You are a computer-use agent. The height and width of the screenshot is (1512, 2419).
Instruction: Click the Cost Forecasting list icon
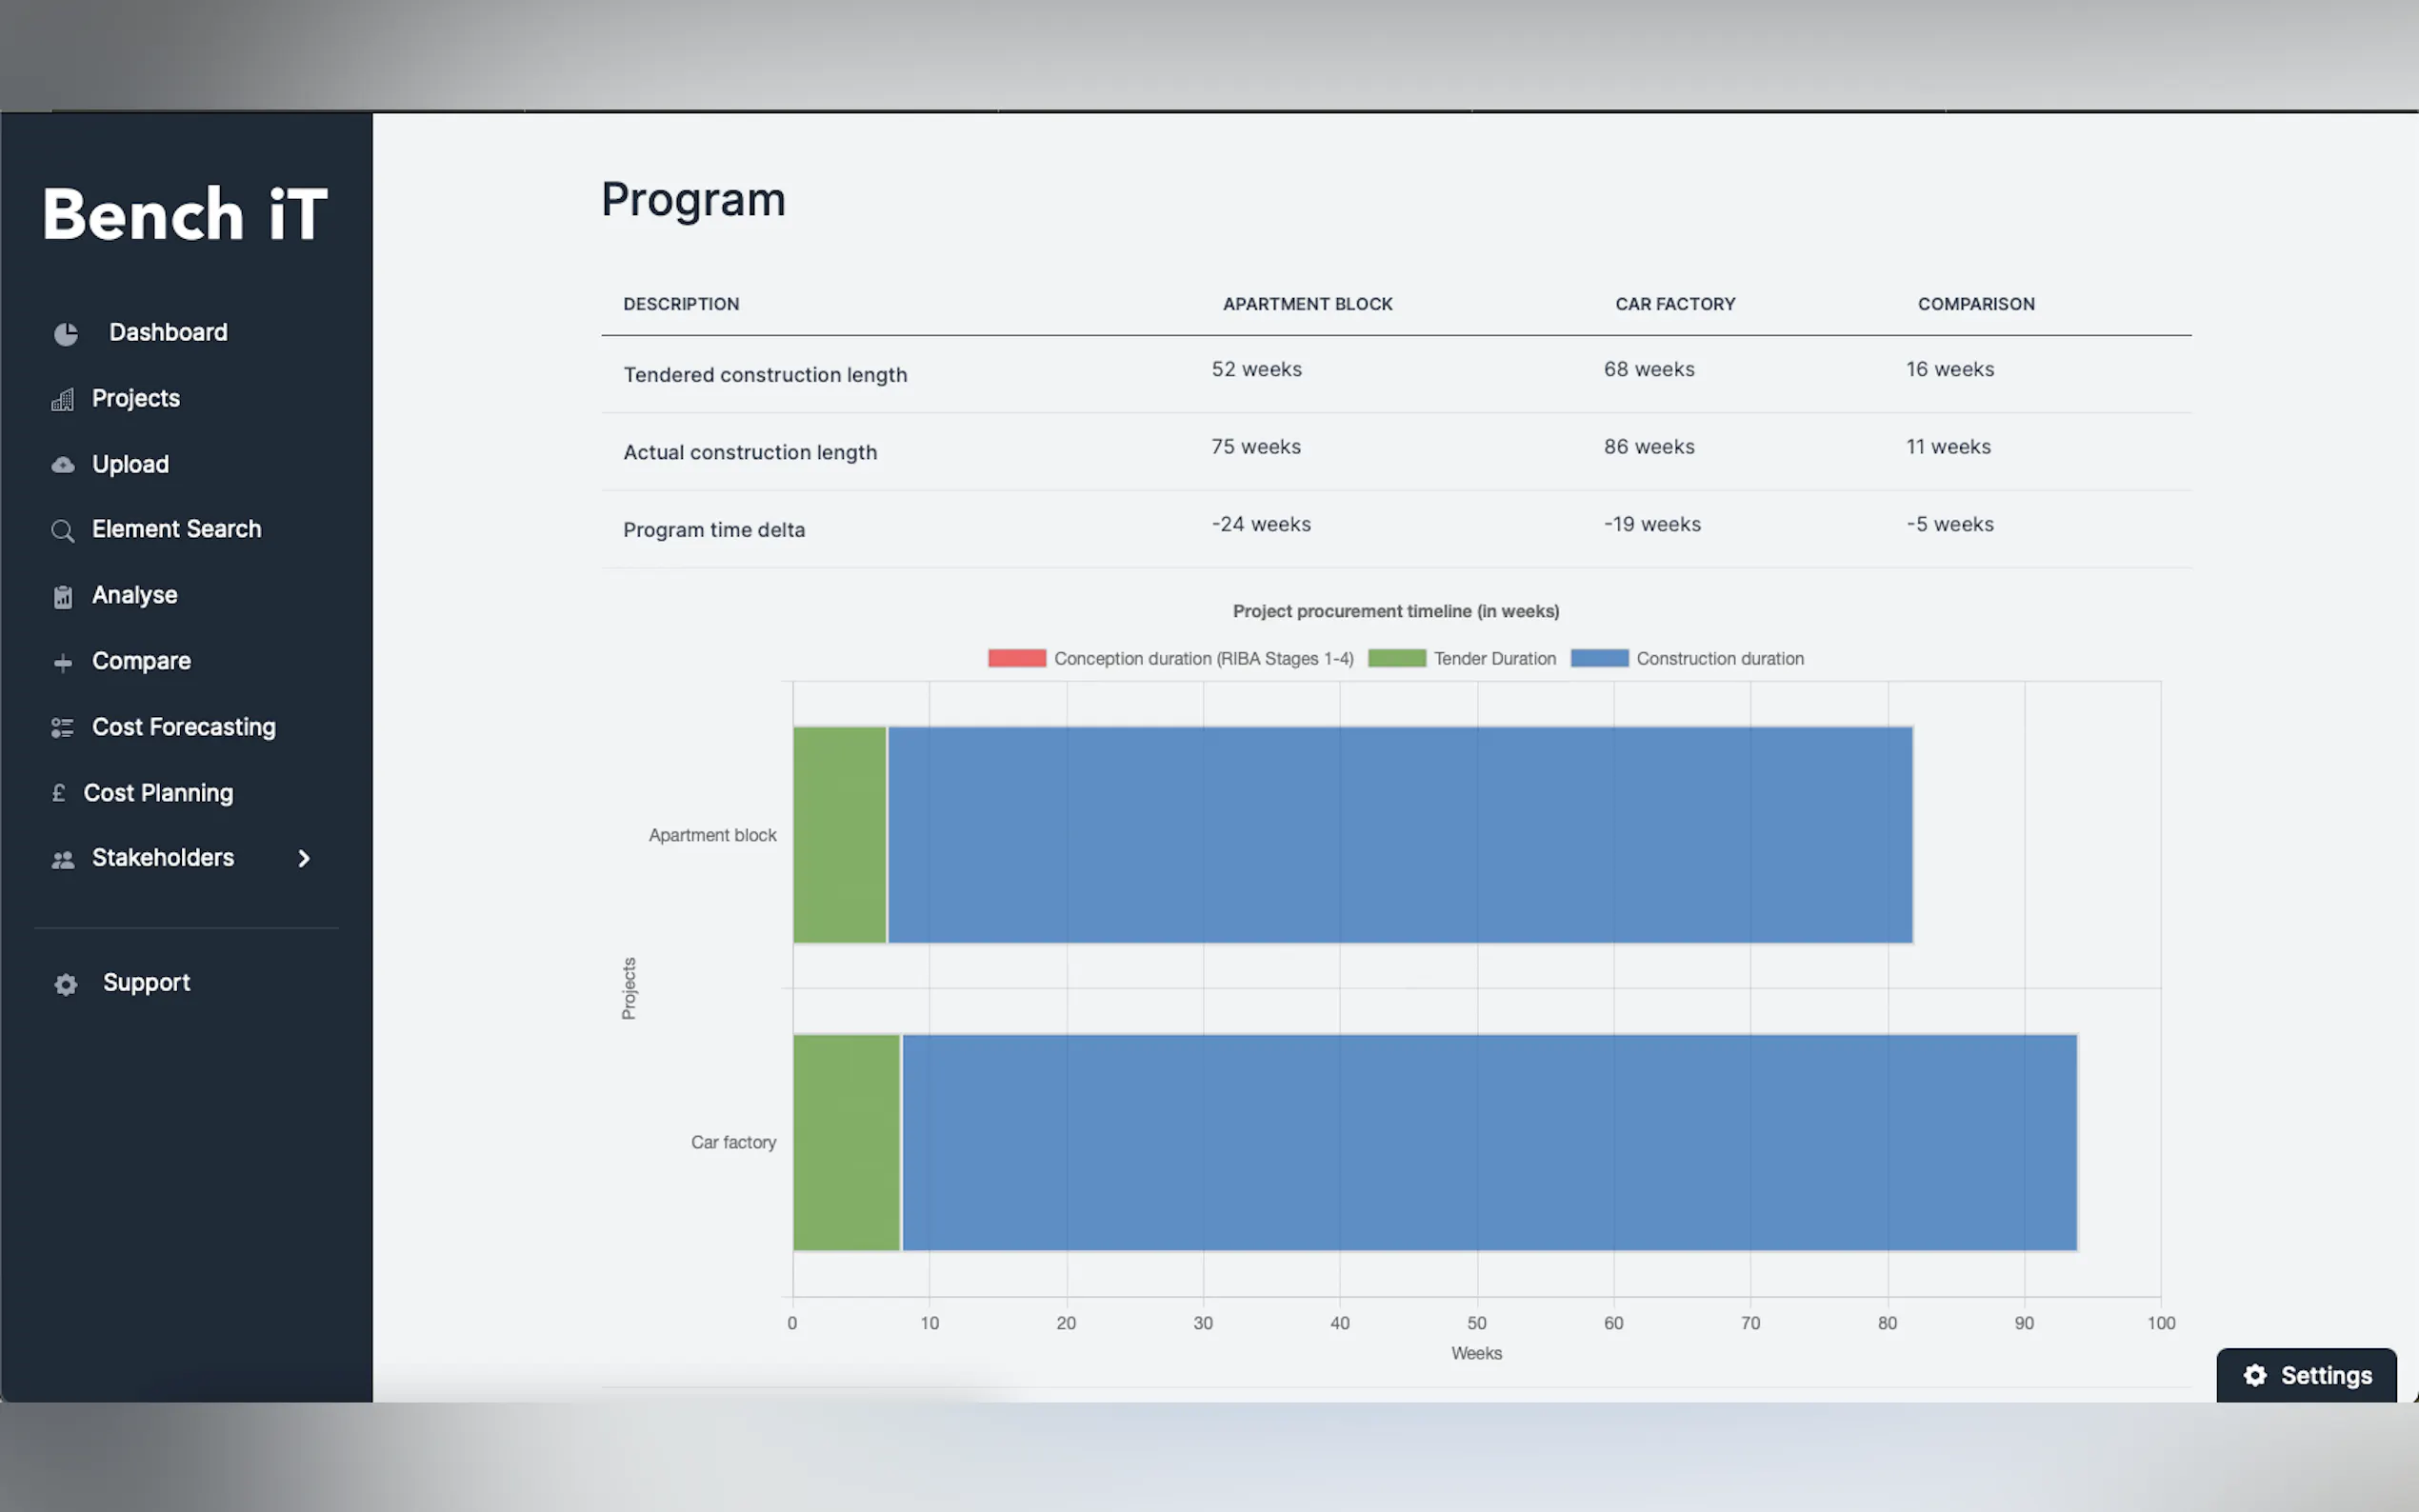pos(62,728)
